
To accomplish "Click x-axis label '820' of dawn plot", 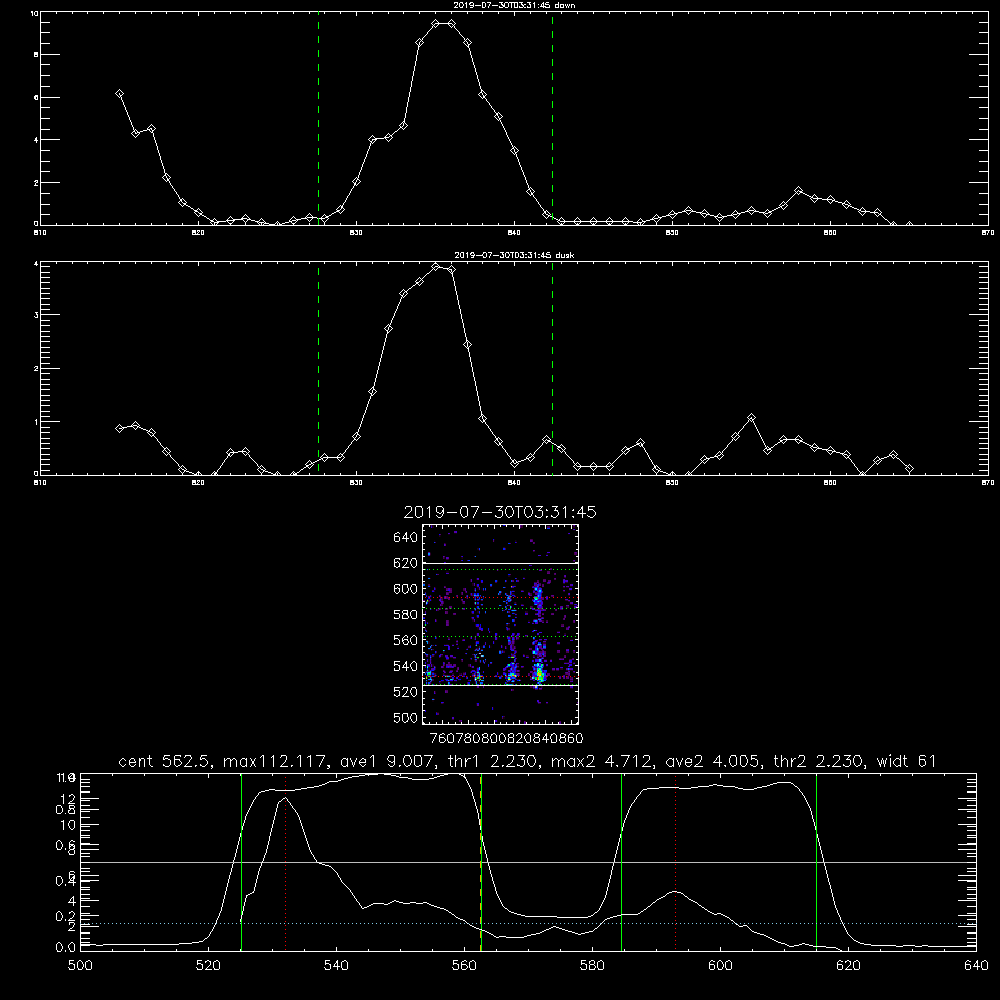I will pyautogui.click(x=198, y=233).
